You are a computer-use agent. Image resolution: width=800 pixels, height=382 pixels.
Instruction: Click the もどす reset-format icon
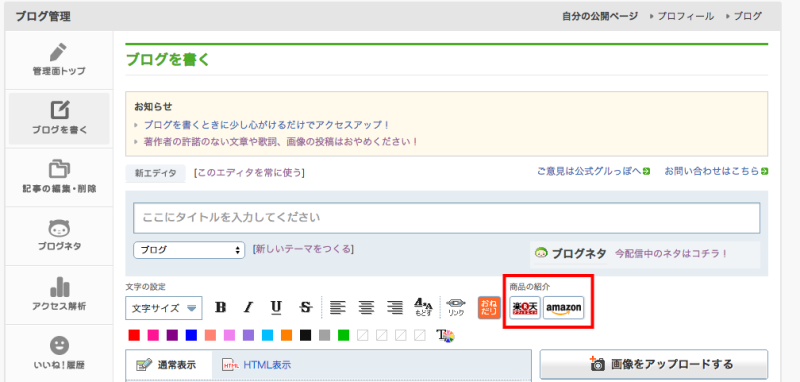(423, 308)
